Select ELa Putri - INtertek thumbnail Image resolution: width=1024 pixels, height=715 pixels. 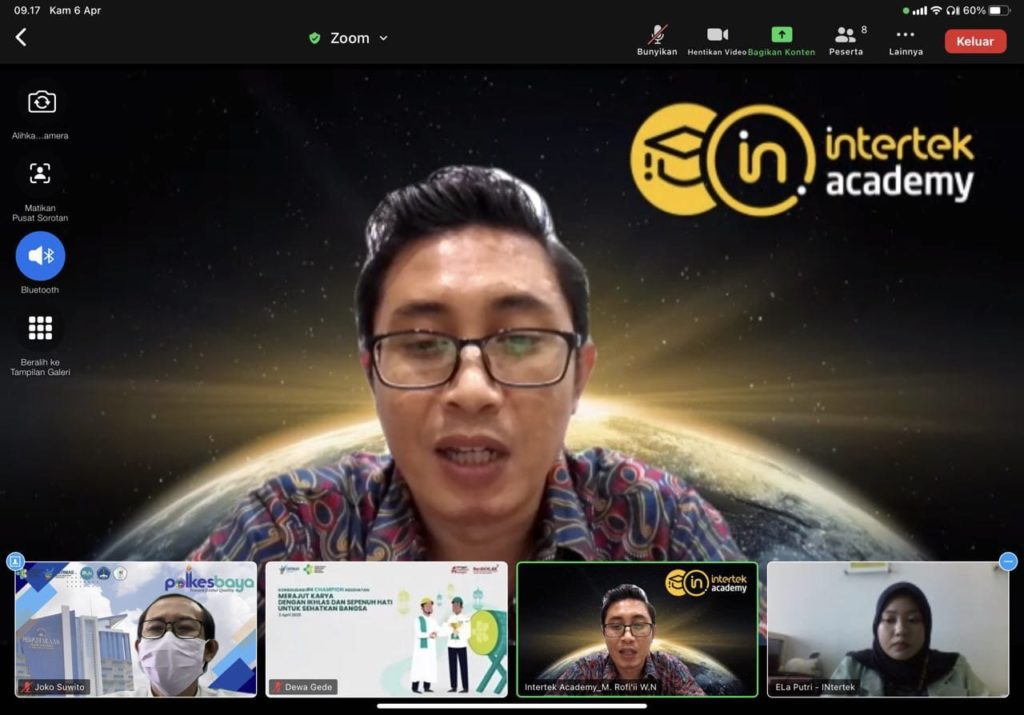click(888, 629)
